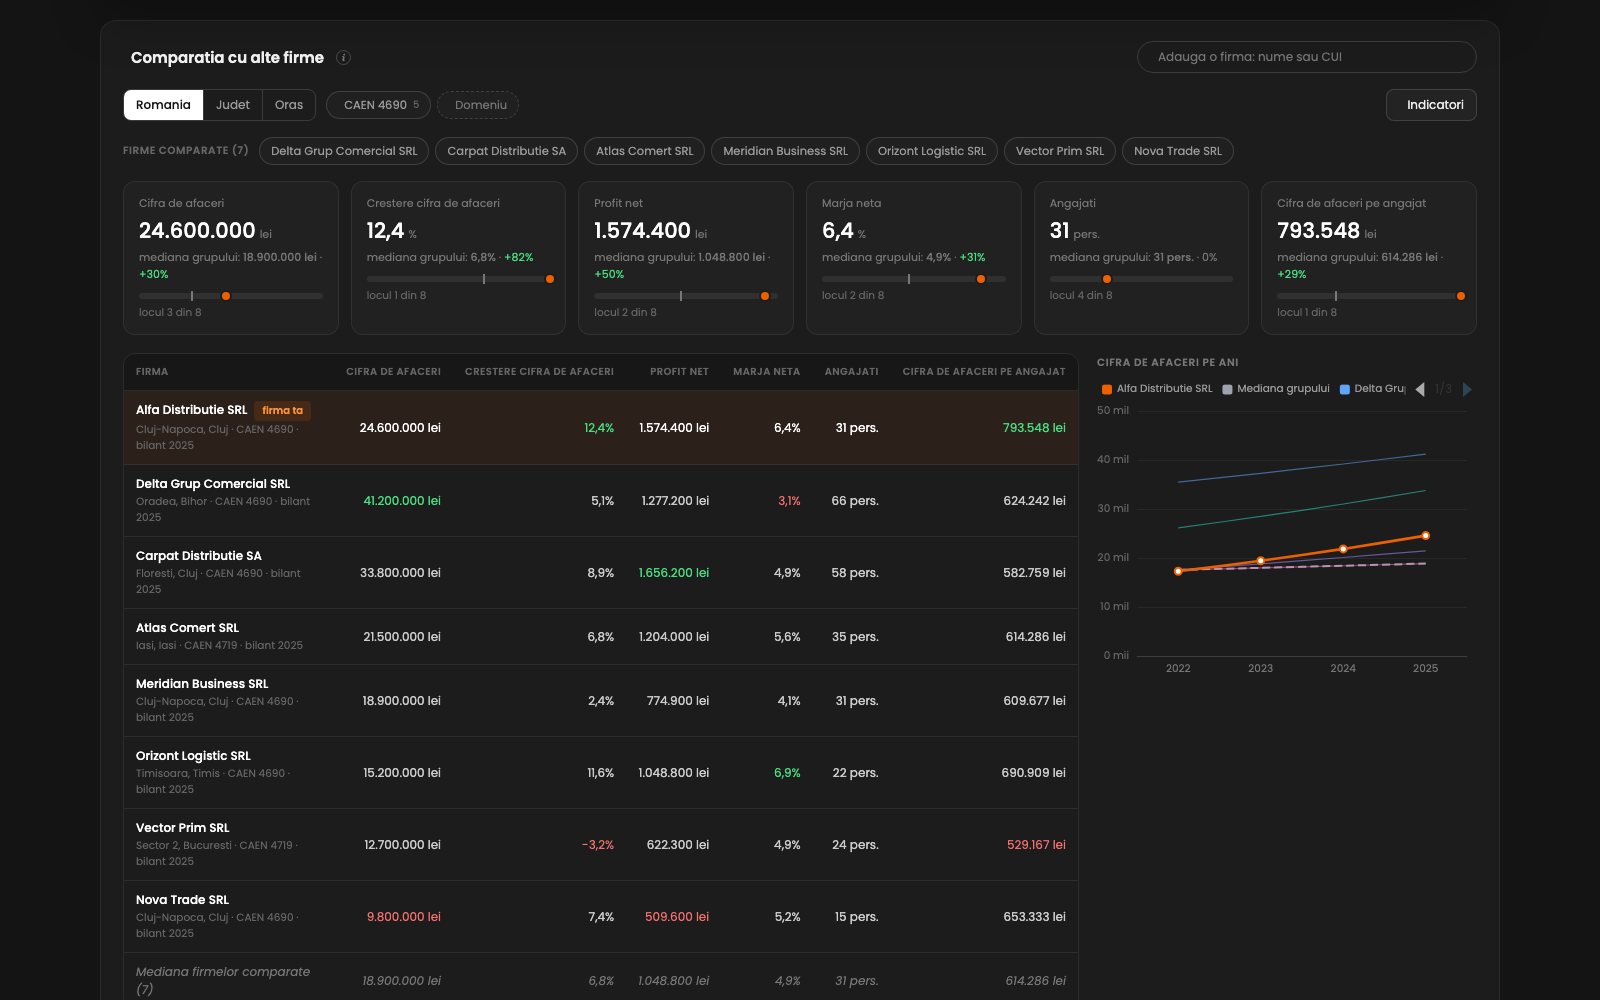
Task: Click the Orizont Logistic SRL chip
Action: [x=931, y=151]
